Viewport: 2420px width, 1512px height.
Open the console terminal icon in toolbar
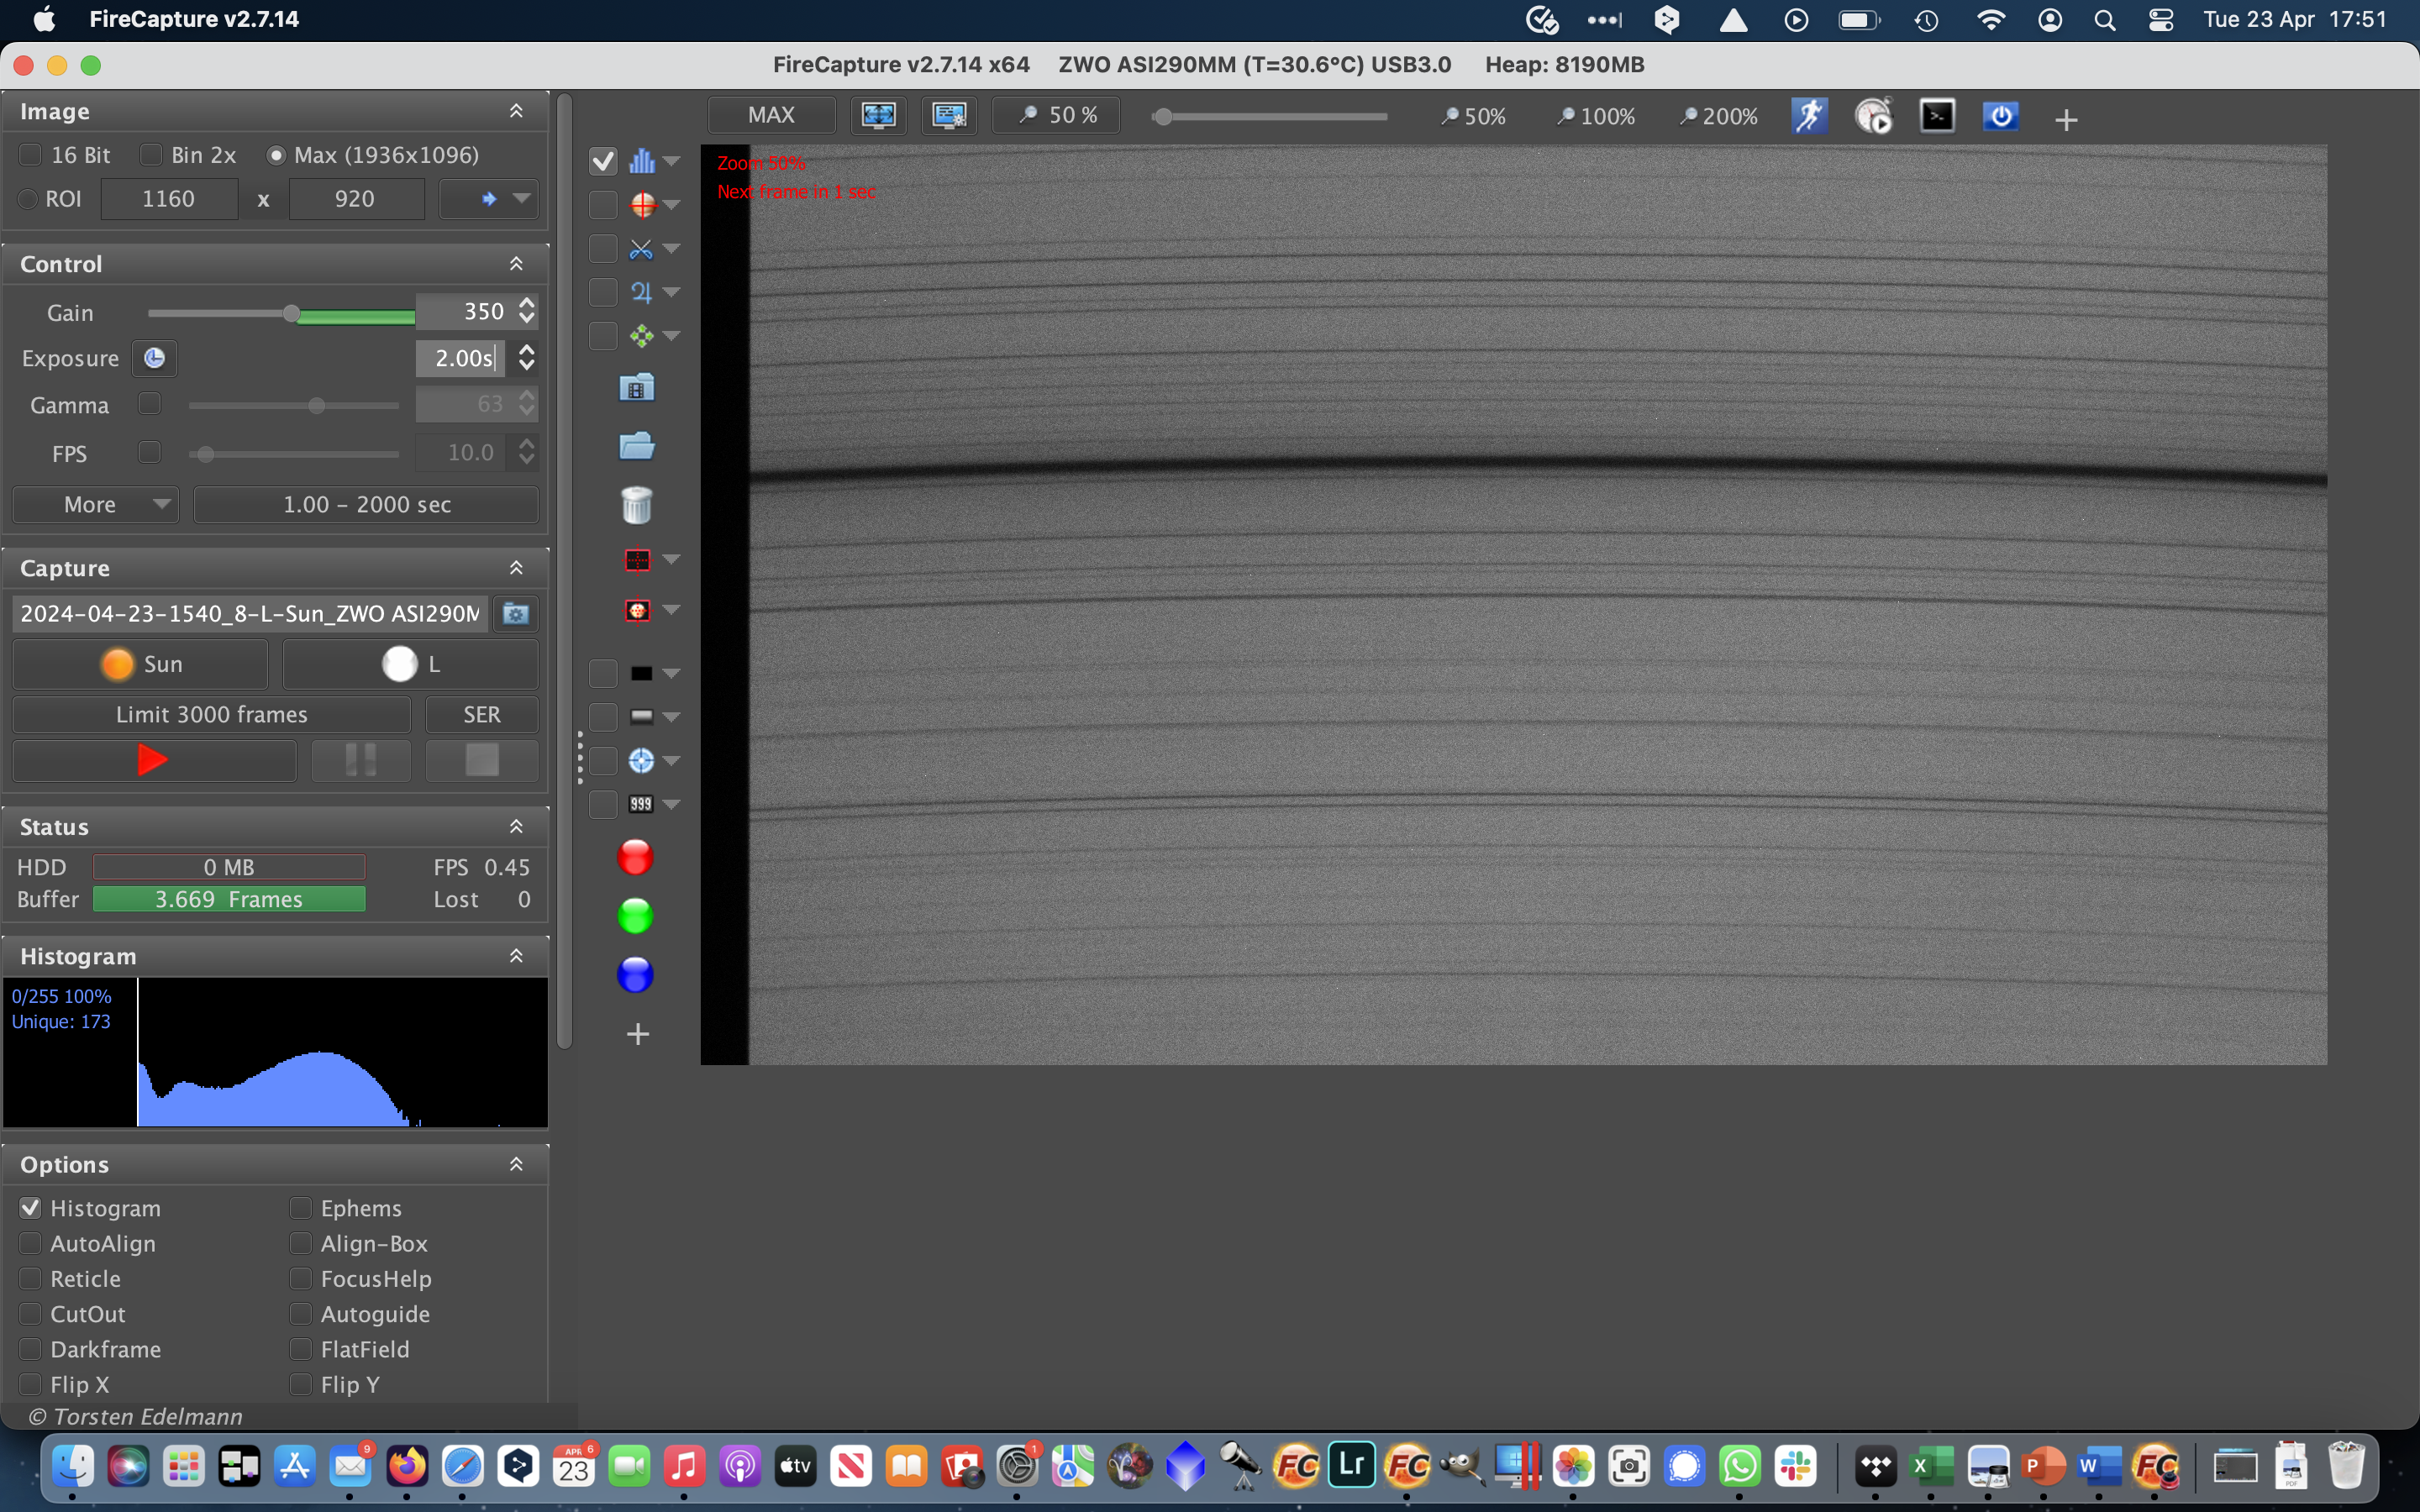pos(1938,116)
